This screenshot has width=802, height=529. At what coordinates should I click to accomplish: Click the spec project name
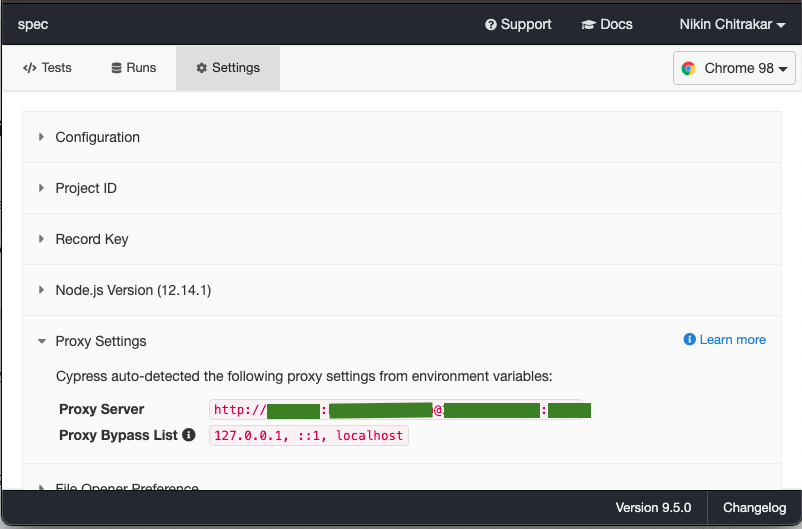click(33, 25)
